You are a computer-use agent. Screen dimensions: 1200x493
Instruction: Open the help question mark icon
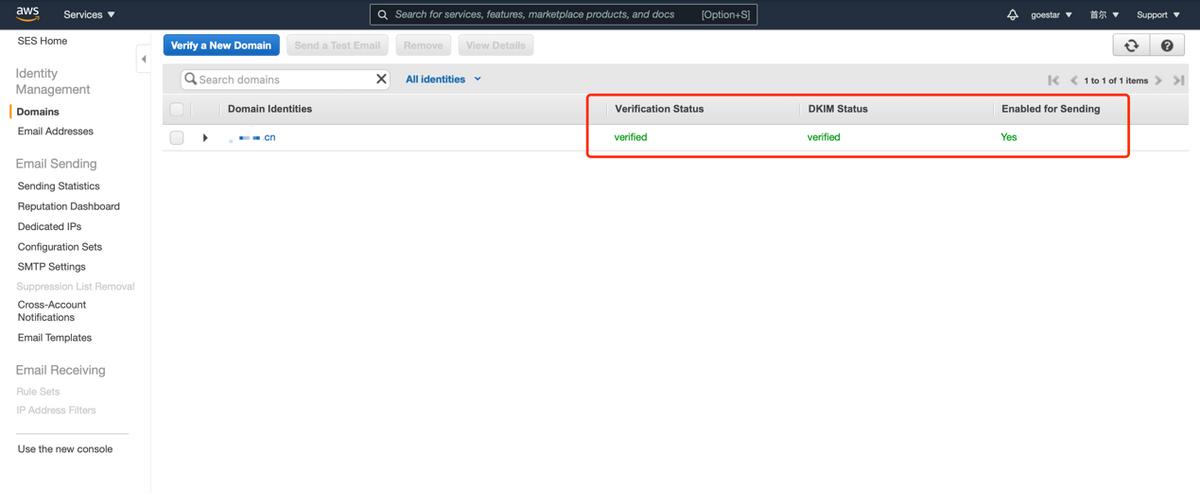[x=1166, y=45]
